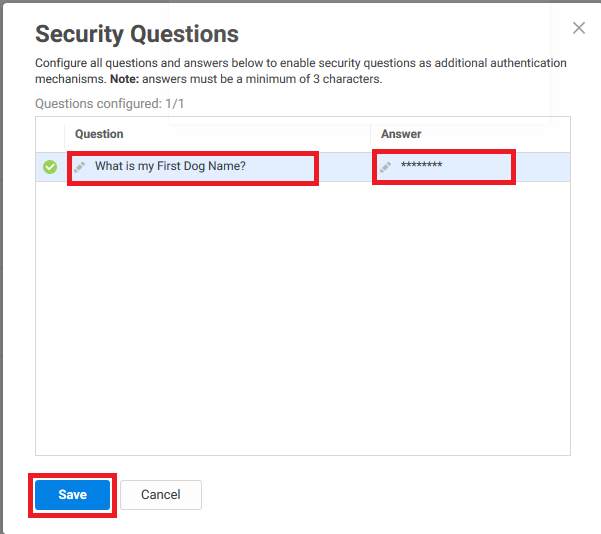Click the blank status column header cell
Image resolution: width=601 pixels, height=534 pixels.
50,134
